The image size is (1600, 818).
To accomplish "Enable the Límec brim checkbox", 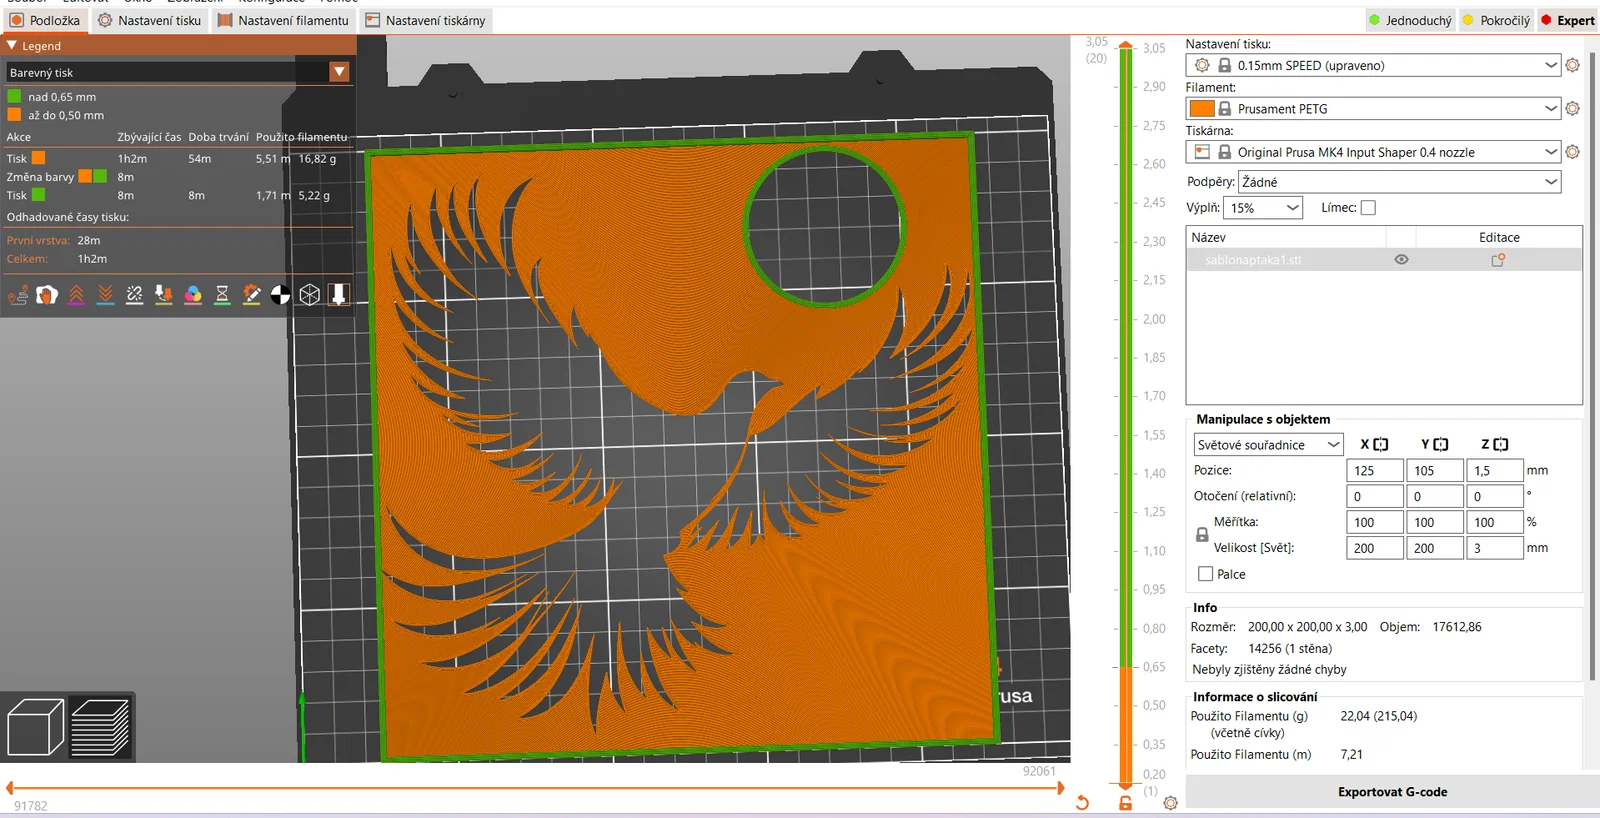I will [x=1368, y=208].
